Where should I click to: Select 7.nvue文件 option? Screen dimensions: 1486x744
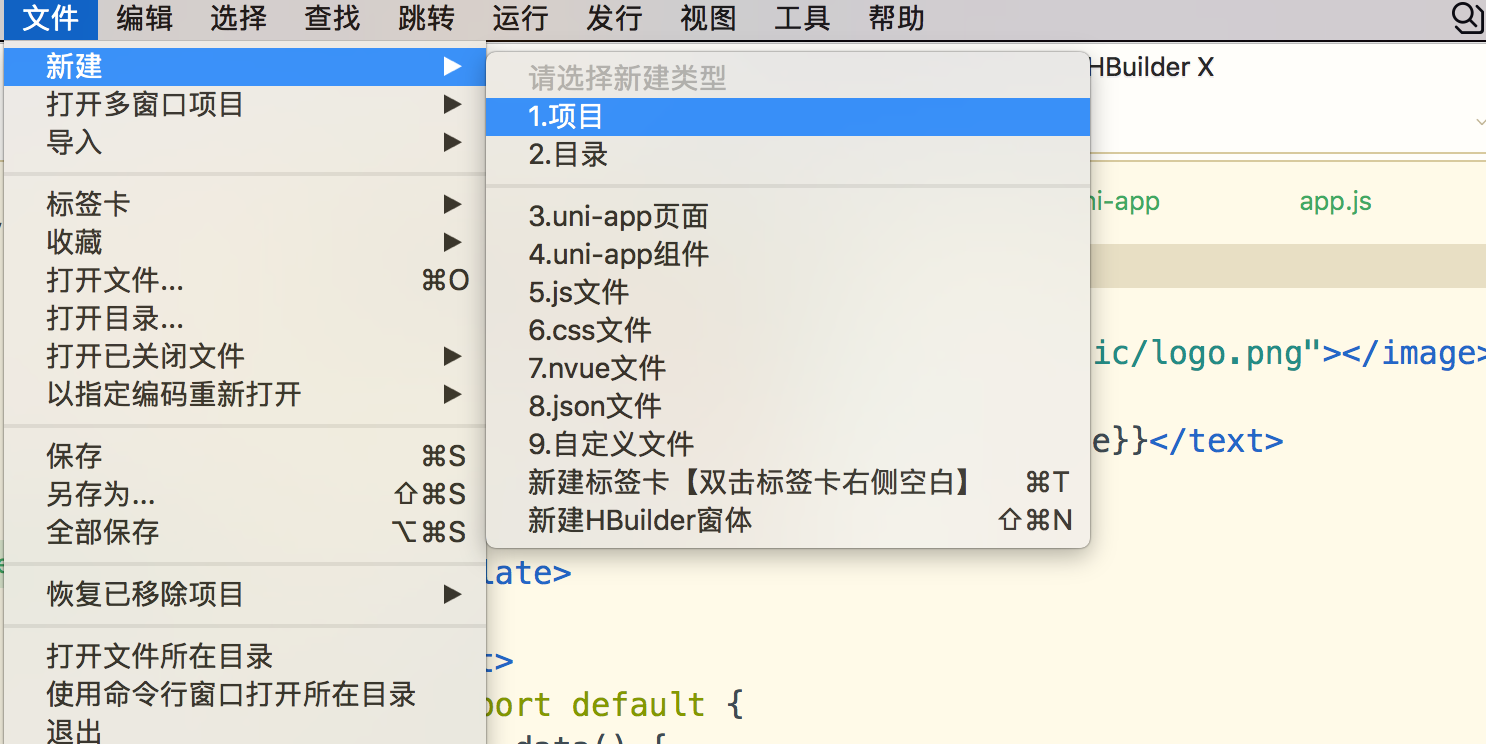788,369
